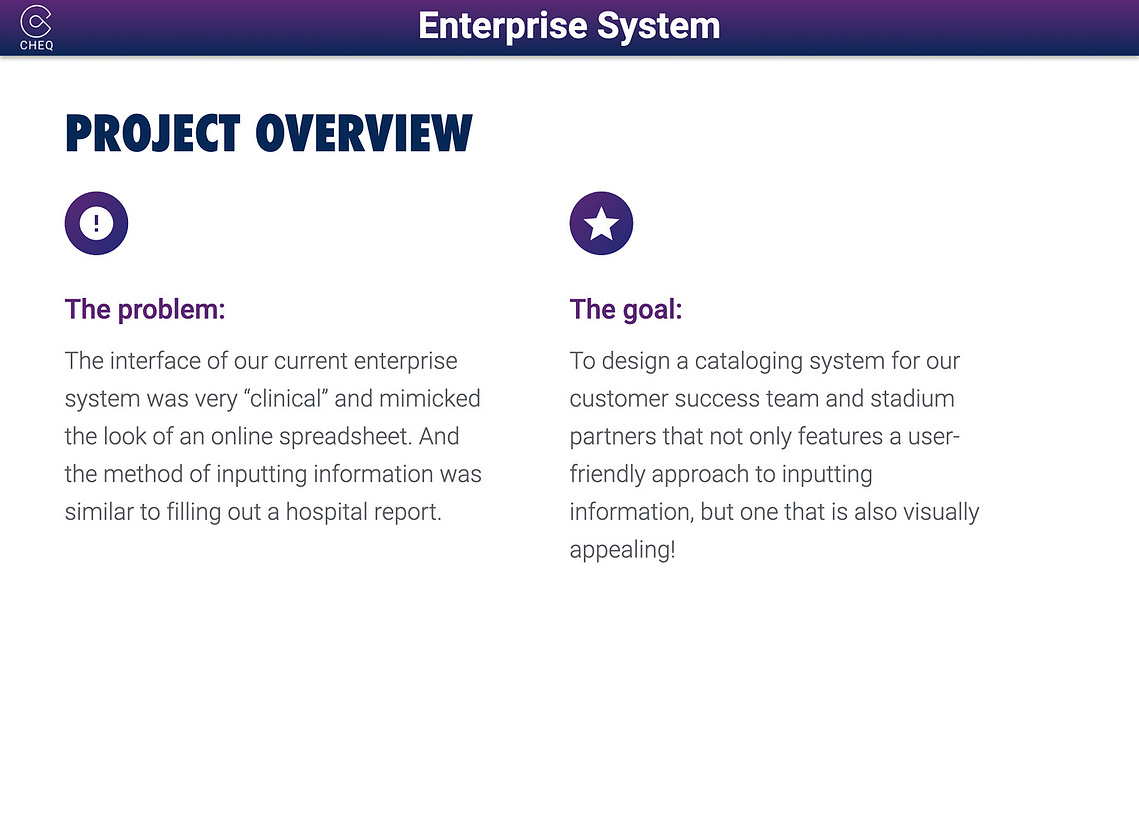The width and height of the screenshot is (1139, 830).
Task: Click the CHEQ logo icon
Action: [36, 21]
